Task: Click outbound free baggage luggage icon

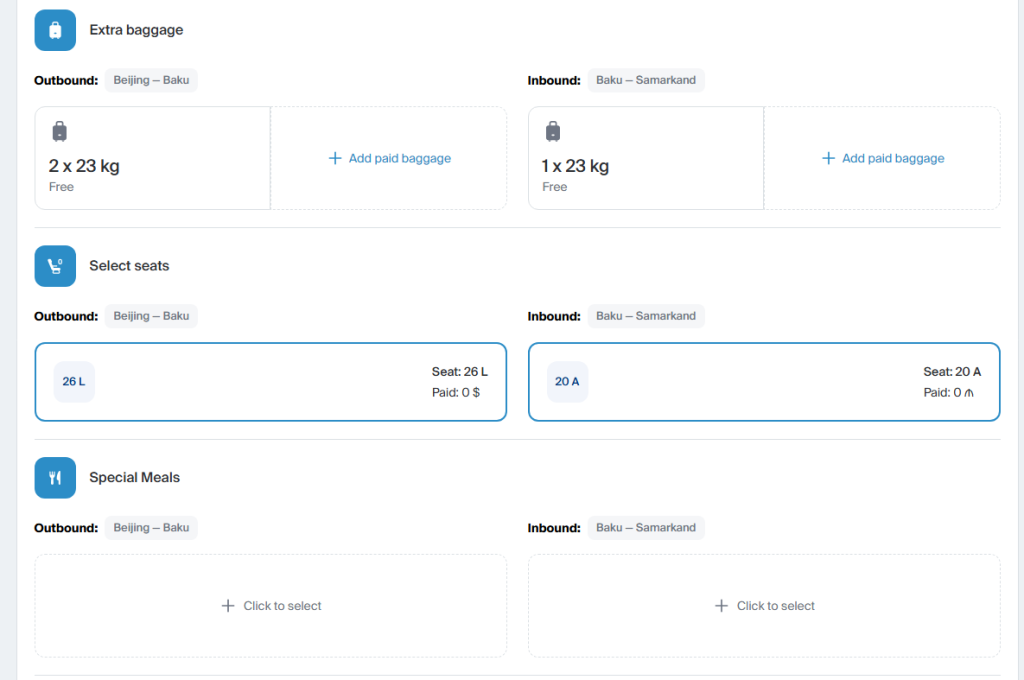Action: [59, 131]
